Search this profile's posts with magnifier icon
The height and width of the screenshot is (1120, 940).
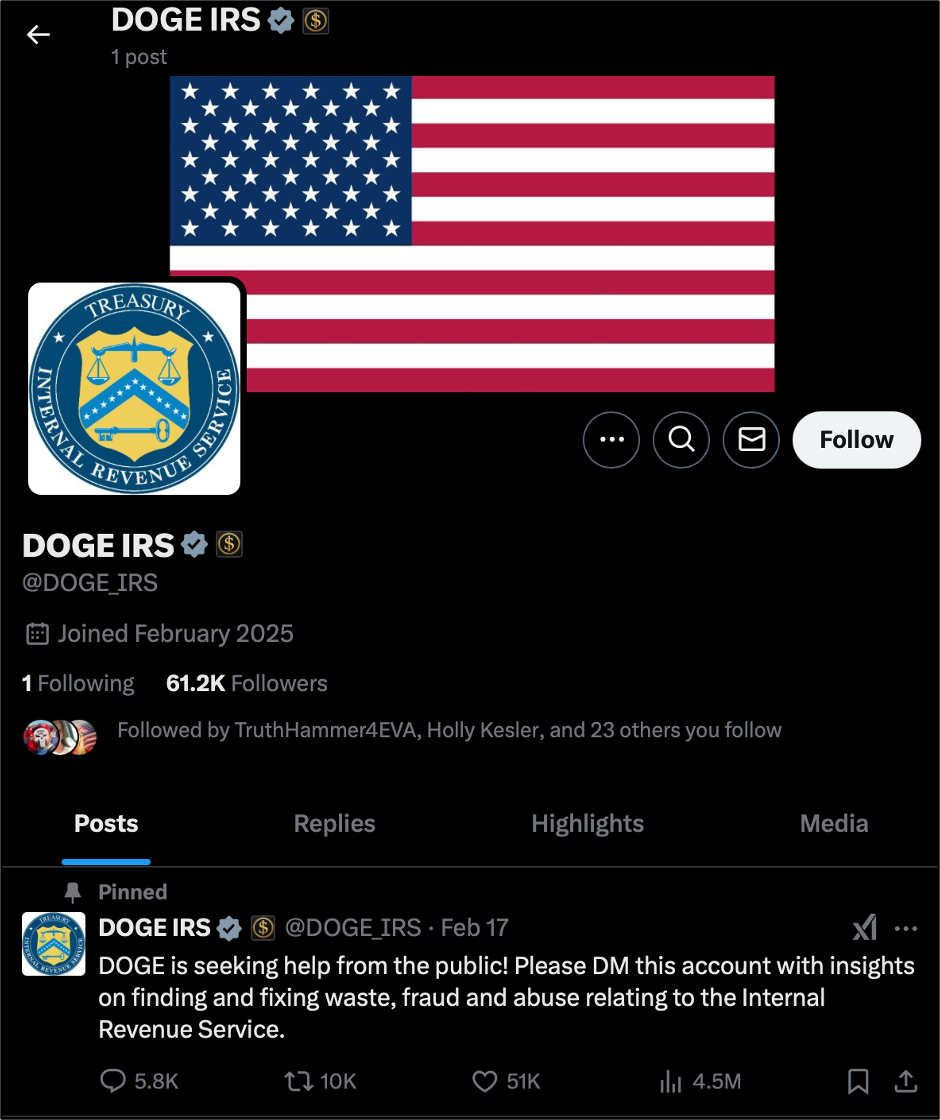[x=681, y=440]
